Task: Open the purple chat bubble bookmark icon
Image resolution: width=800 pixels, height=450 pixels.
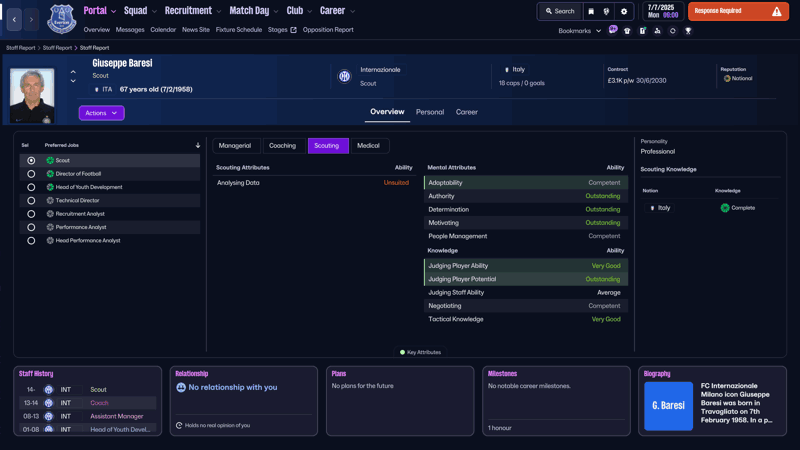Action: coord(613,30)
